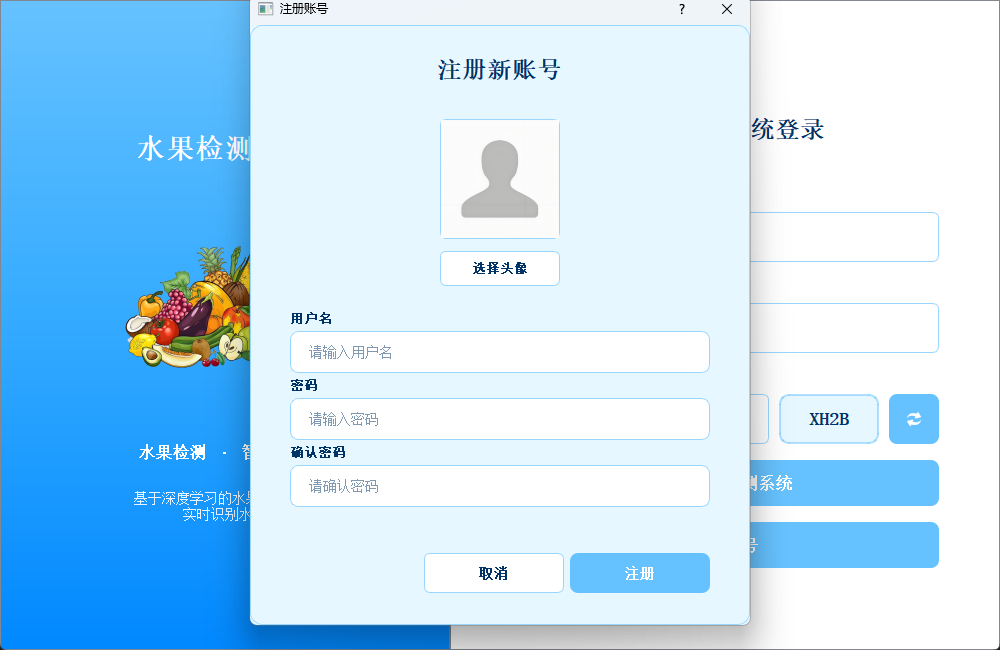Click the 注册新账号 heading
This screenshot has height=650, width=1000.
(499, 70)
